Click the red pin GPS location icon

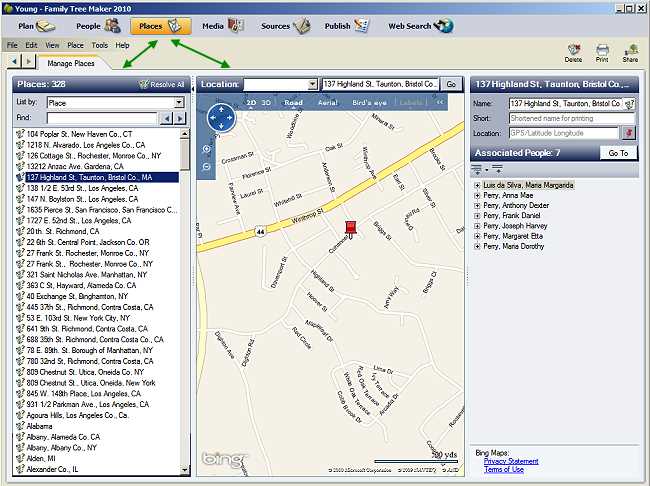629,133
